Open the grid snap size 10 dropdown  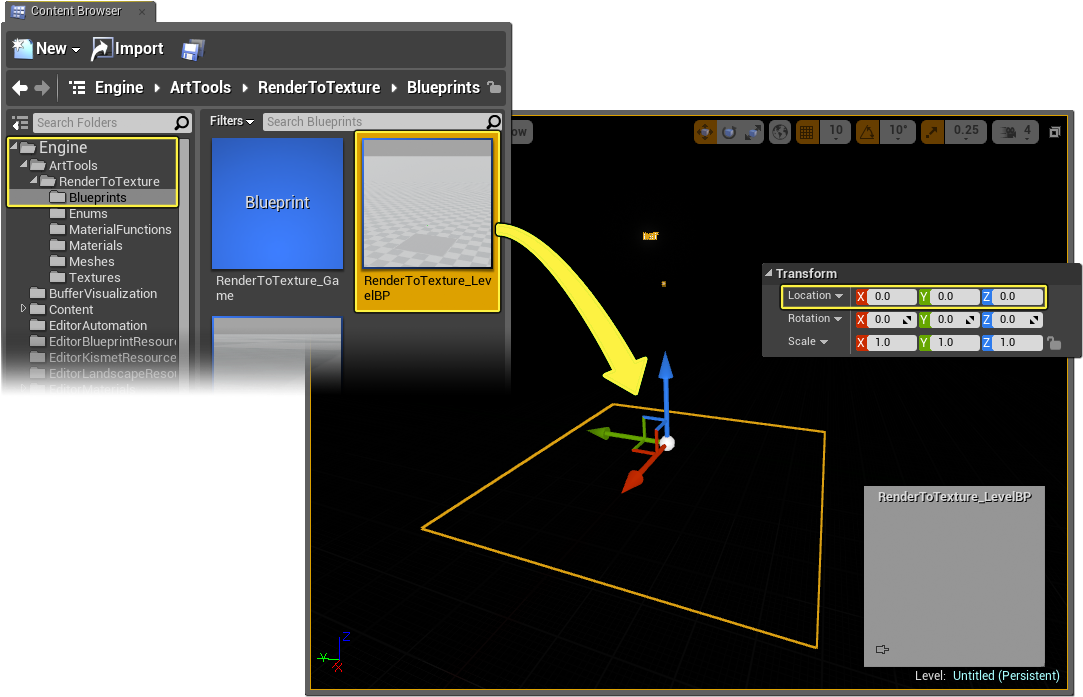(x=836, y=132)
